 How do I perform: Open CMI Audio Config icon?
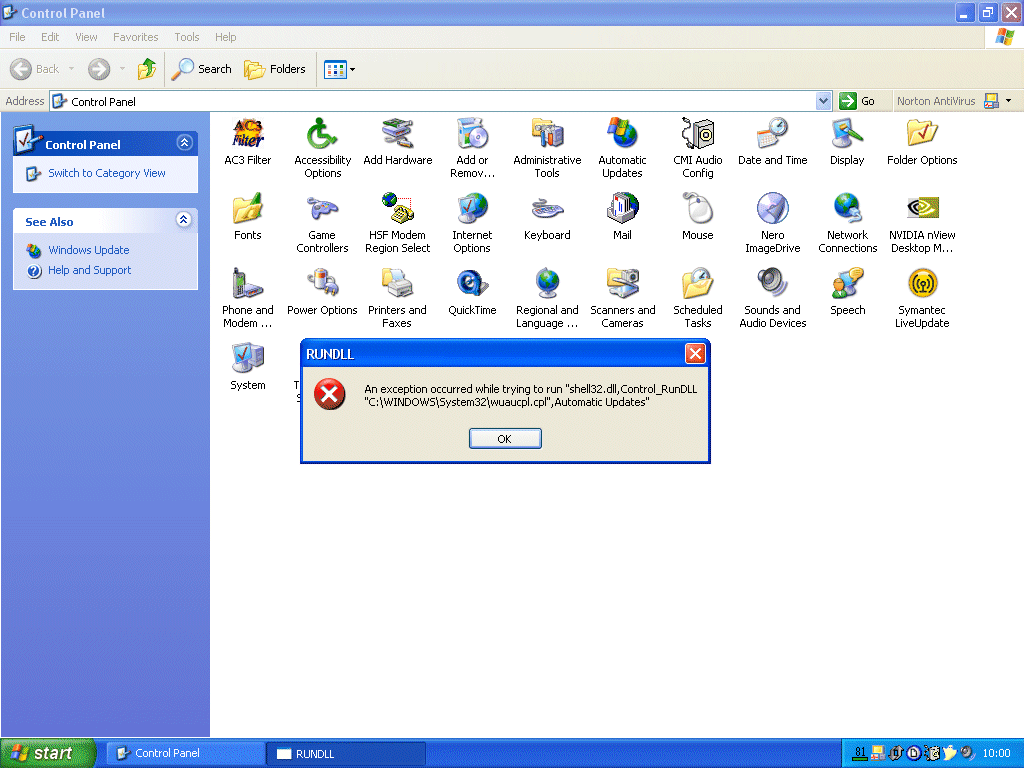[697, 134]
